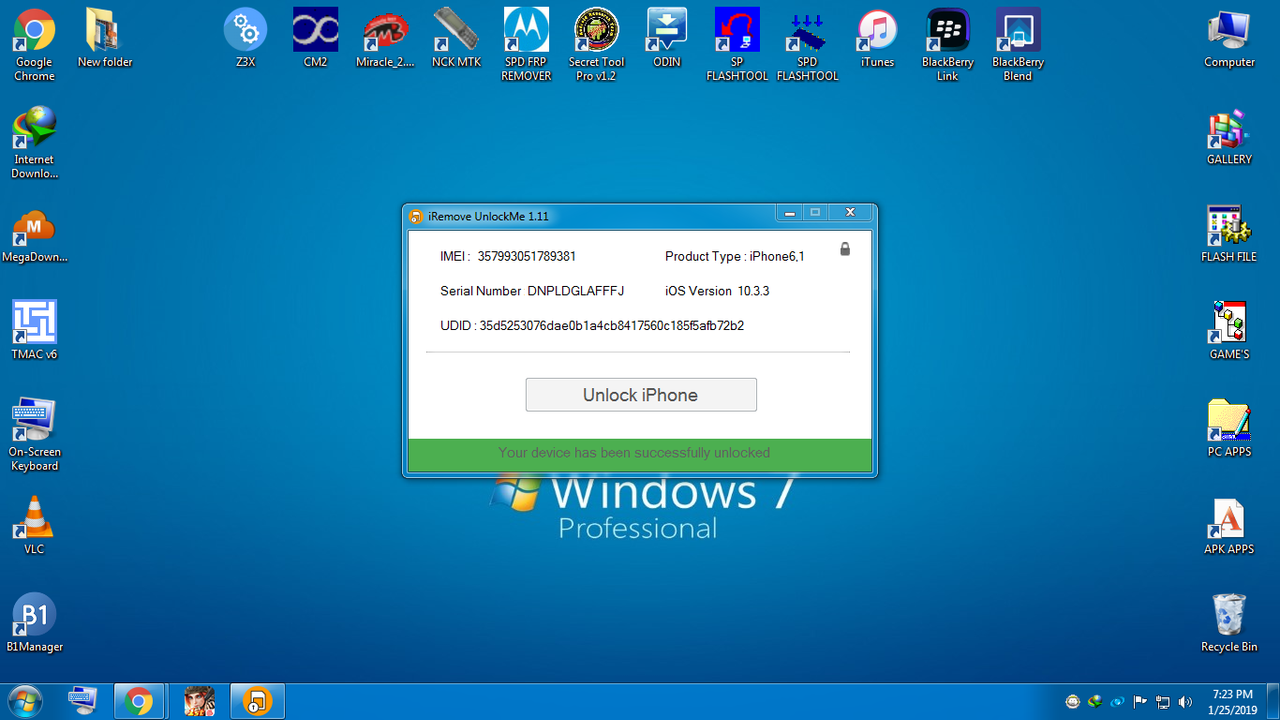The image size is (1280, 720).
Task: Close the iRemove UnlockMe window
Action: coord(850,213)
